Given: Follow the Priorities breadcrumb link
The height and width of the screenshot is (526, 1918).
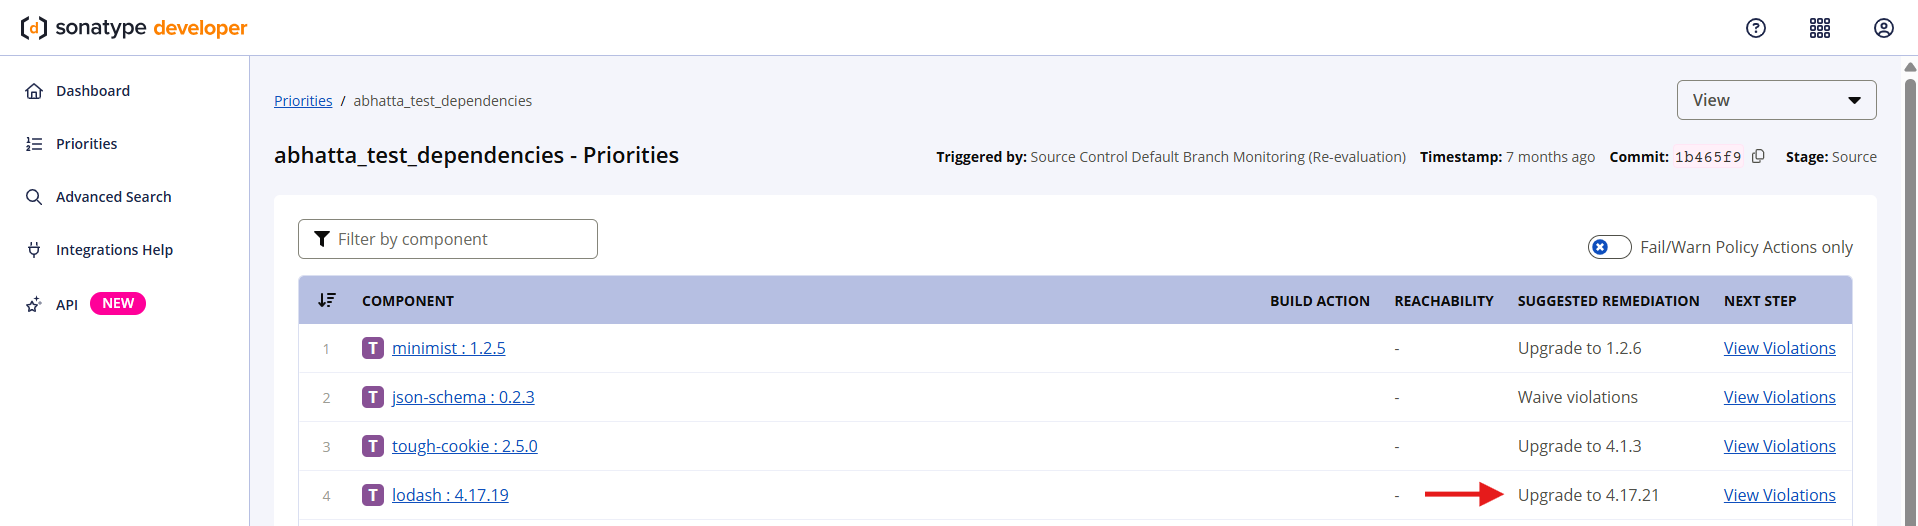Looking at the screenshot, I should 303,101.
